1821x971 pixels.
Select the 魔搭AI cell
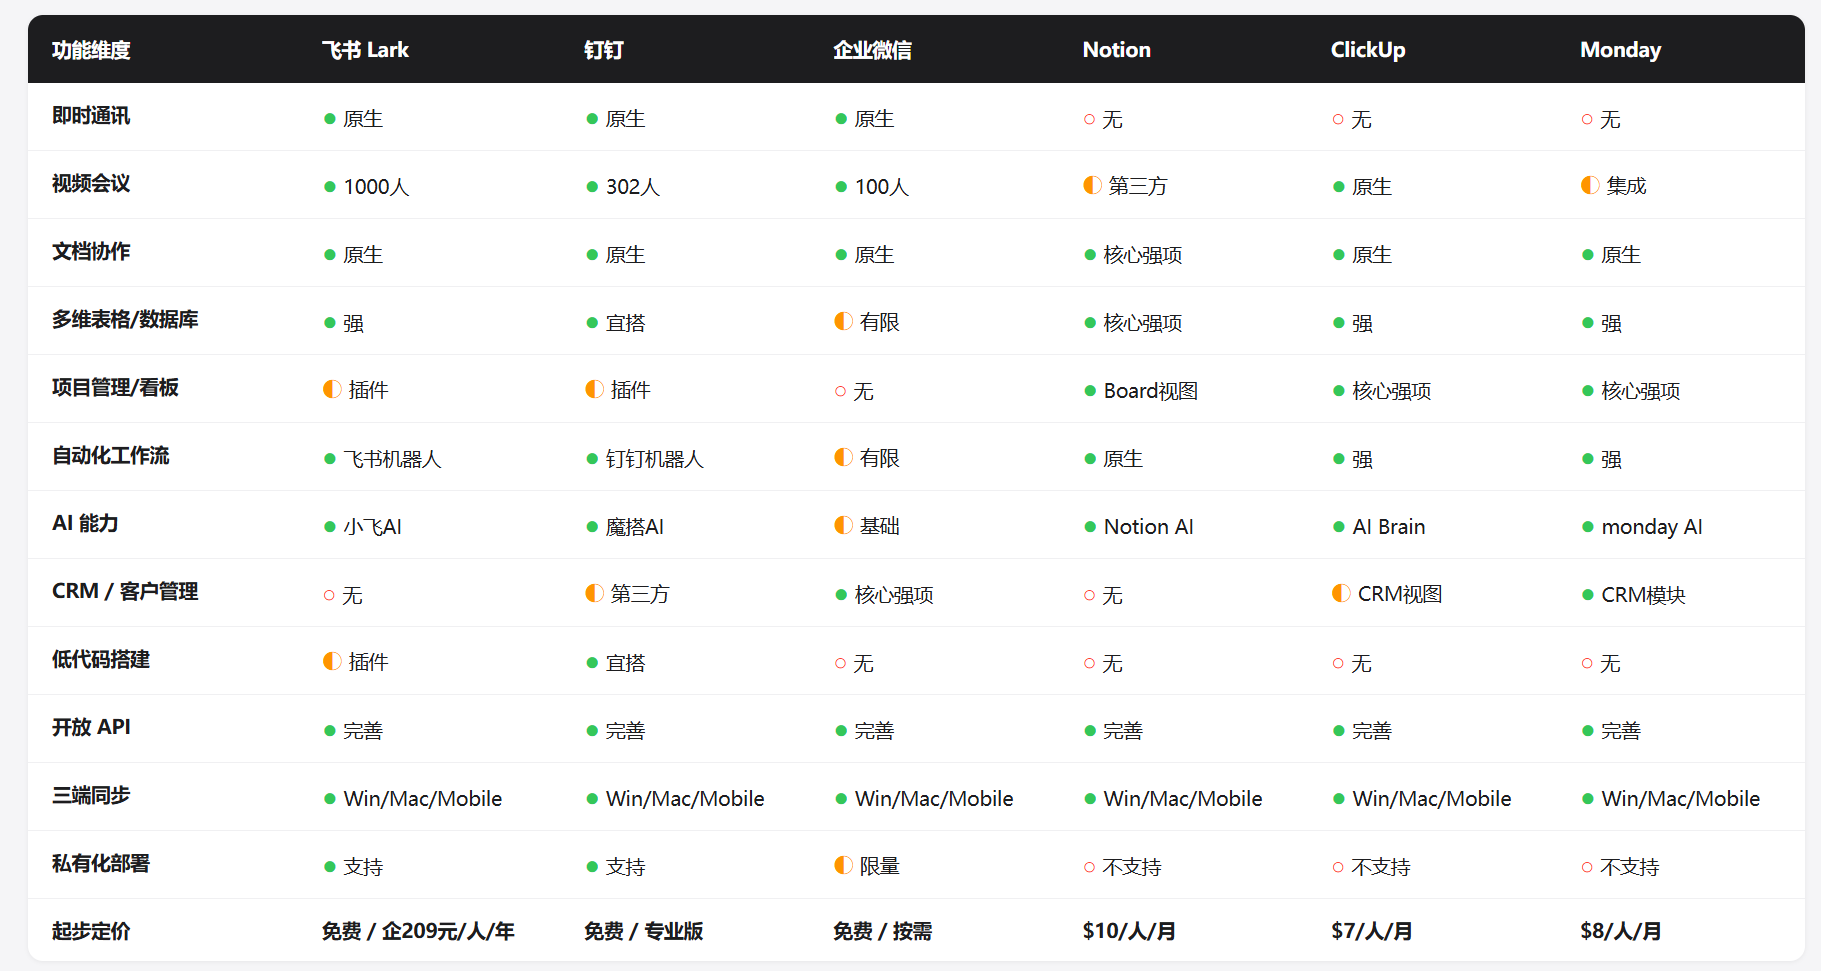pyautogui.click(x=625, y=527)
